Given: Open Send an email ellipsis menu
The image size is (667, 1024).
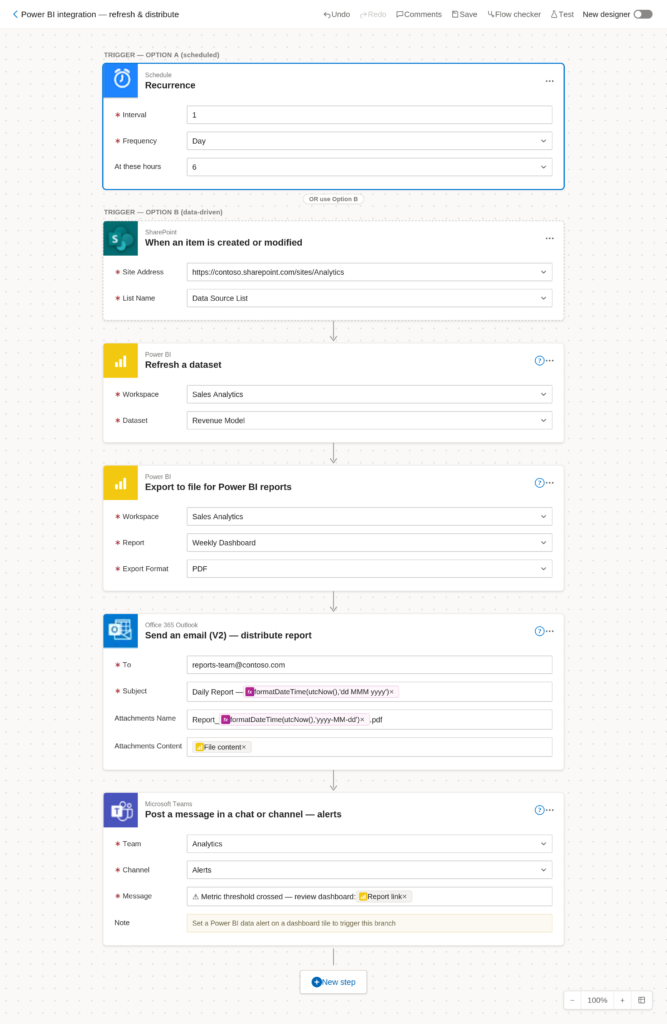Looking at the screenshot, I should point(550,631).
